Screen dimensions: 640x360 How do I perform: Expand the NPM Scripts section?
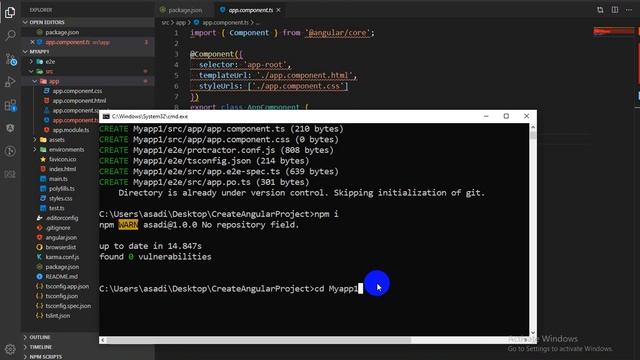point(45,357)
